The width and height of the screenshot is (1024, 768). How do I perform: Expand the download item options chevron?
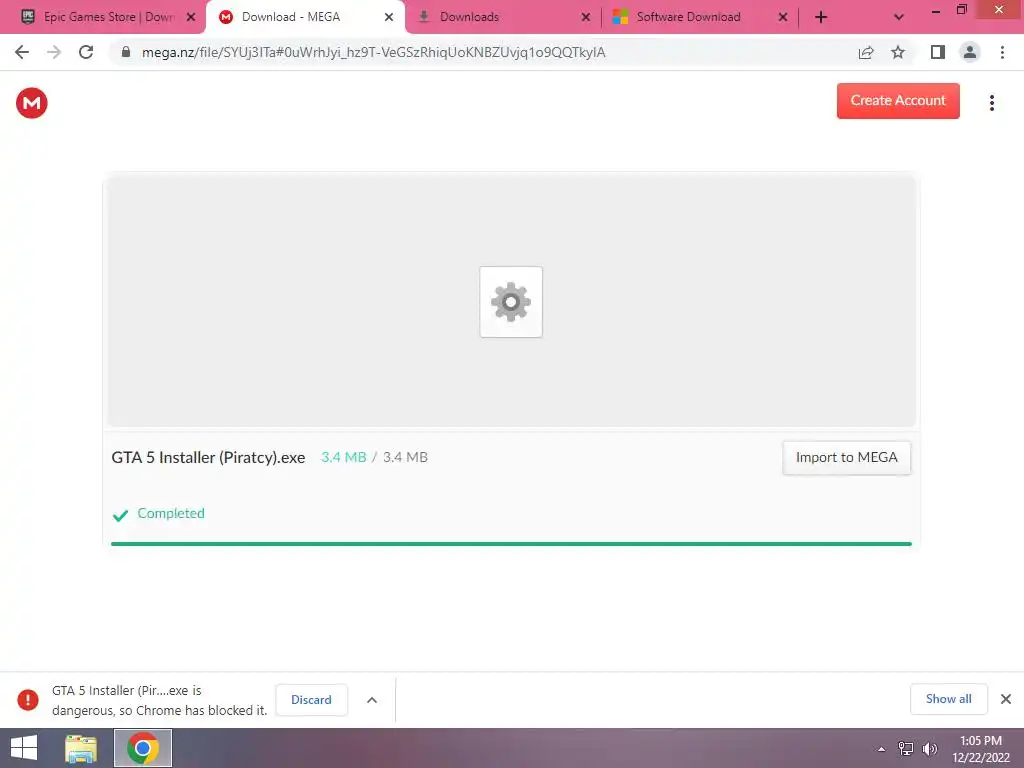[x=372, y=699]
